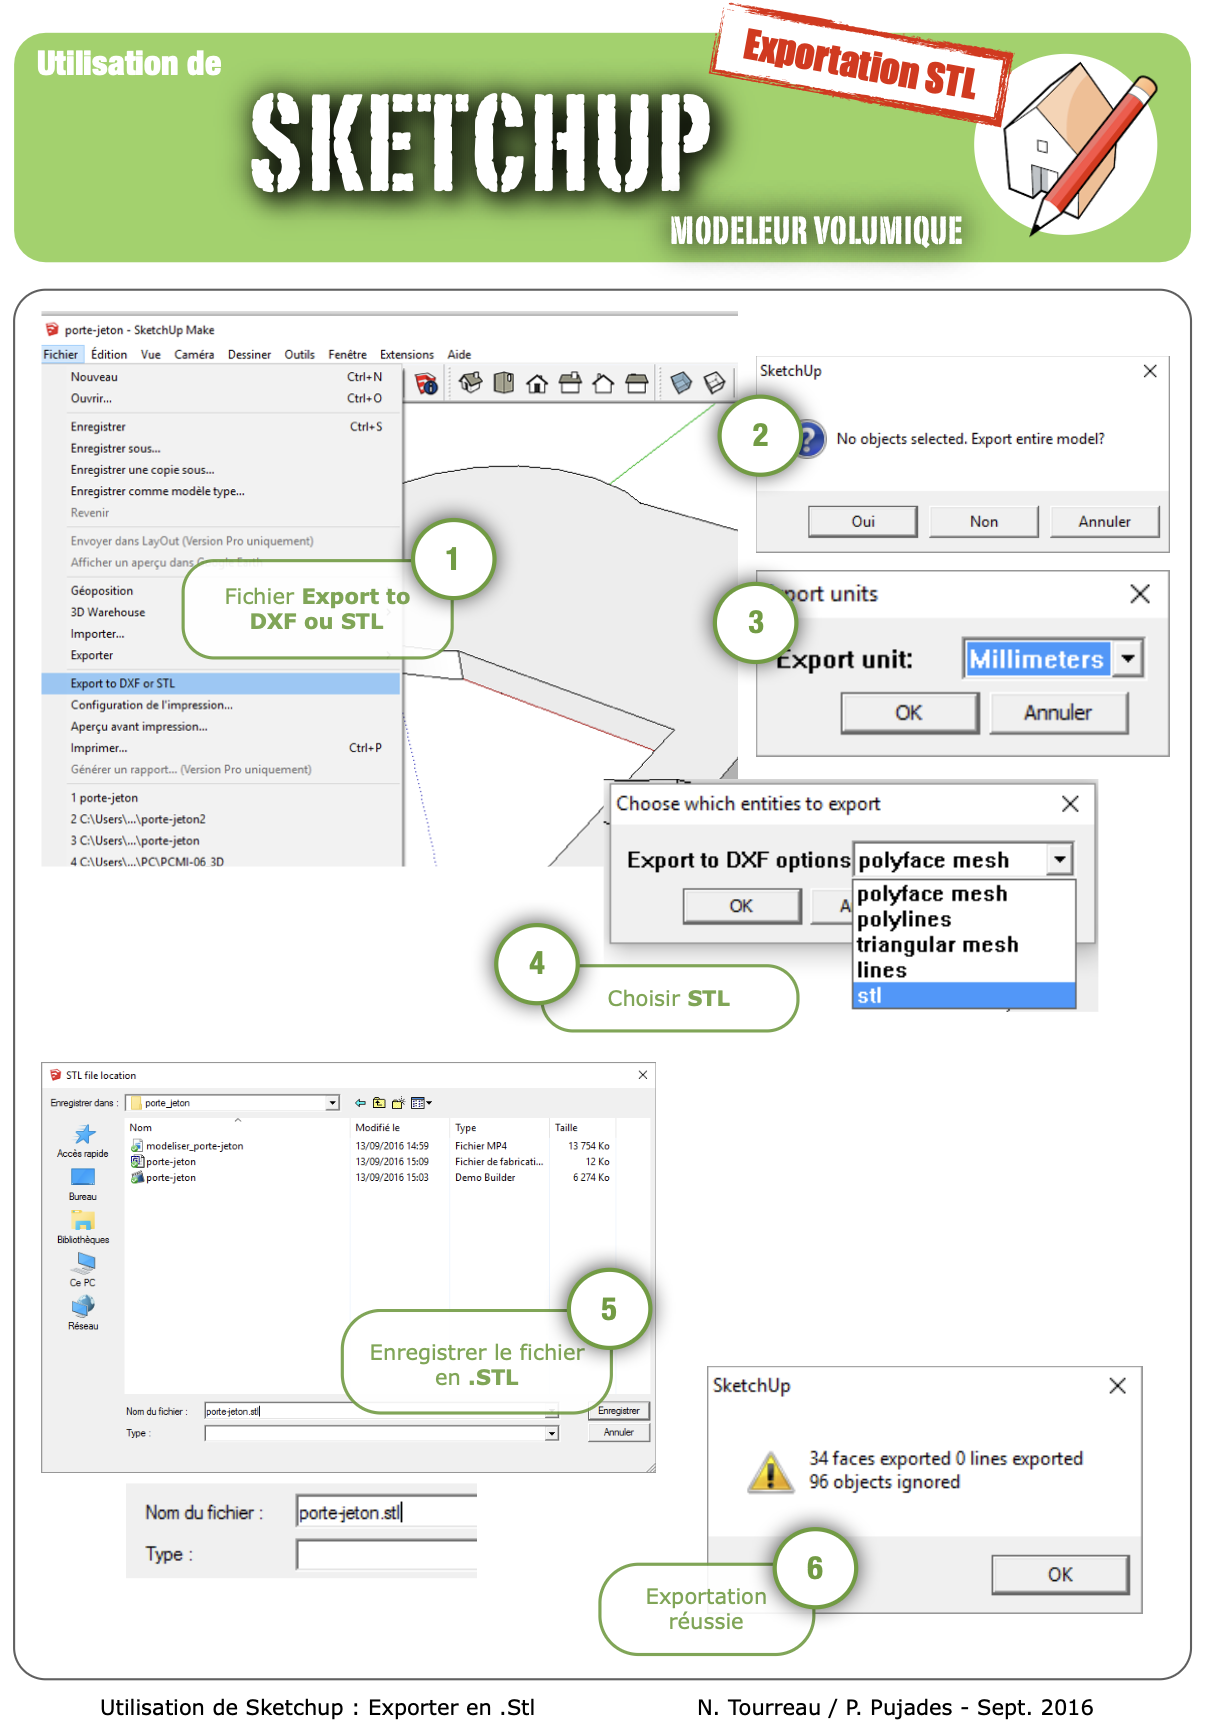Switch to Iso view icon in toolbar

[x=471, y=383]
